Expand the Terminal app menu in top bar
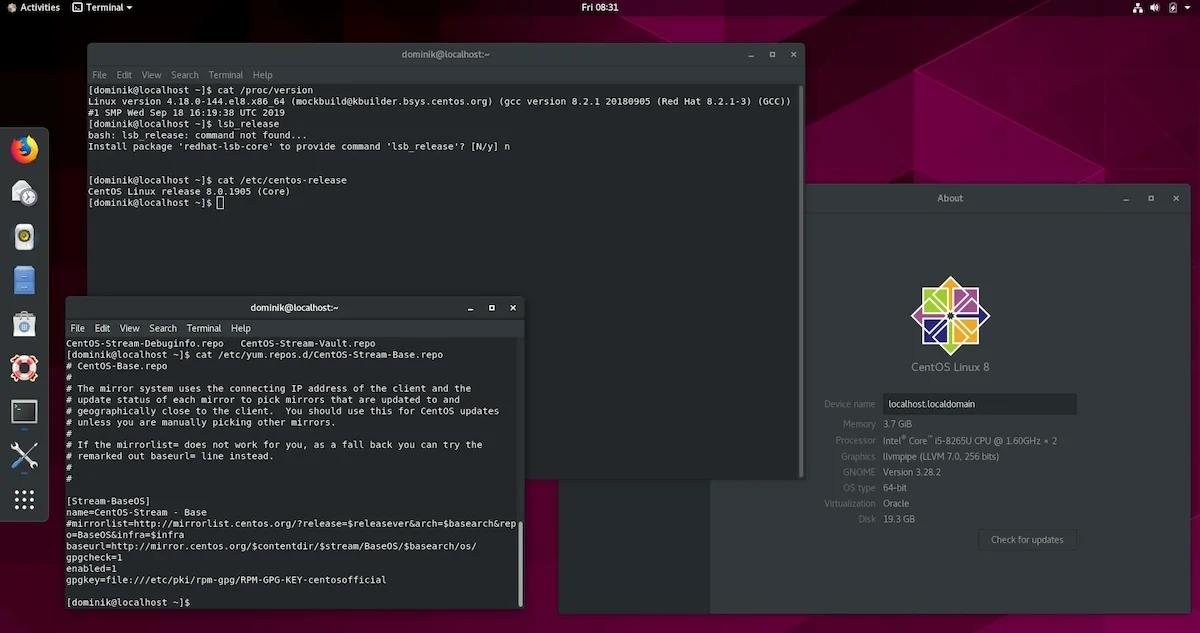This screenshot has height=633, width=1200. (x=104, y=7)
